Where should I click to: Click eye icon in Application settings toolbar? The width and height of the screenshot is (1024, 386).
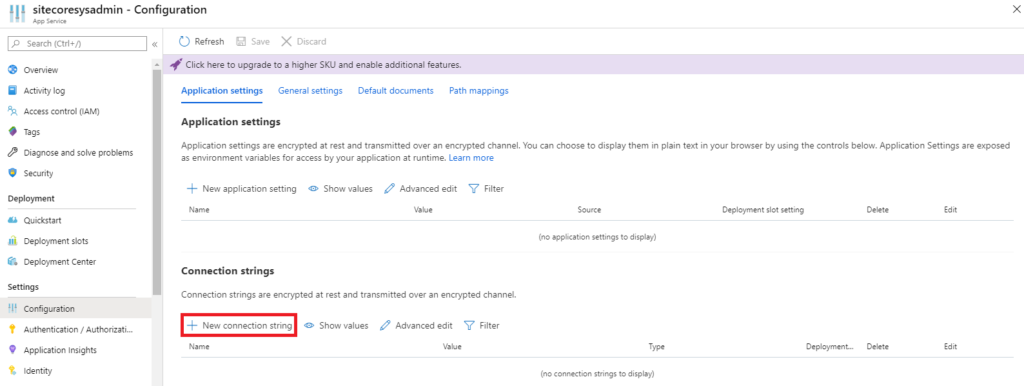pos(313,189)
